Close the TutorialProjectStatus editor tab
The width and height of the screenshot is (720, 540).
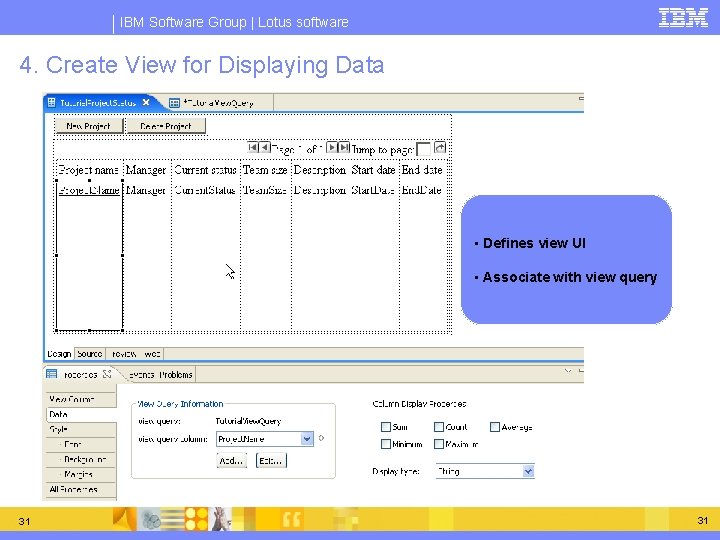[146, 102]
